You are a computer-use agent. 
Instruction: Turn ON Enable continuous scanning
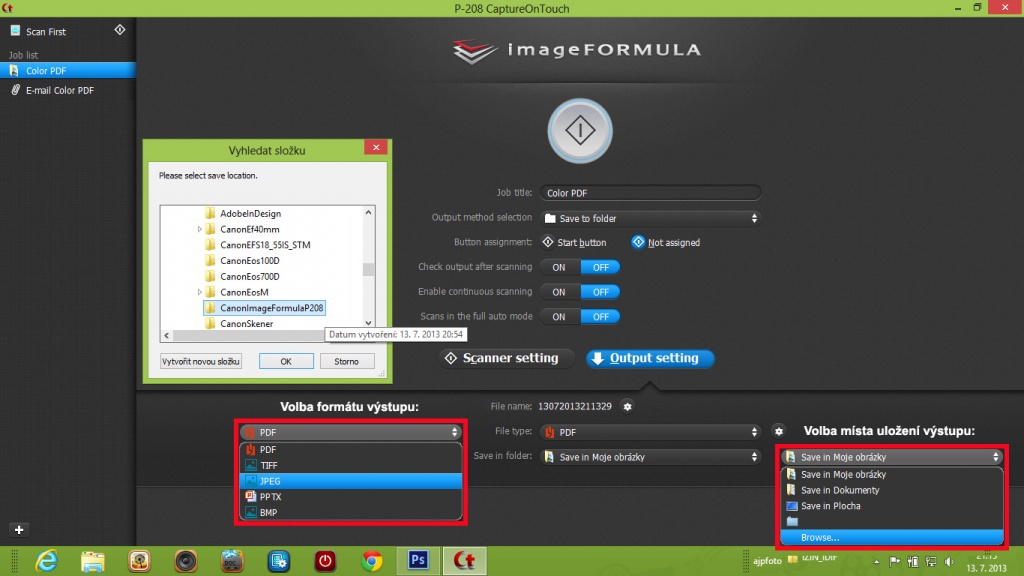[559, 292]
